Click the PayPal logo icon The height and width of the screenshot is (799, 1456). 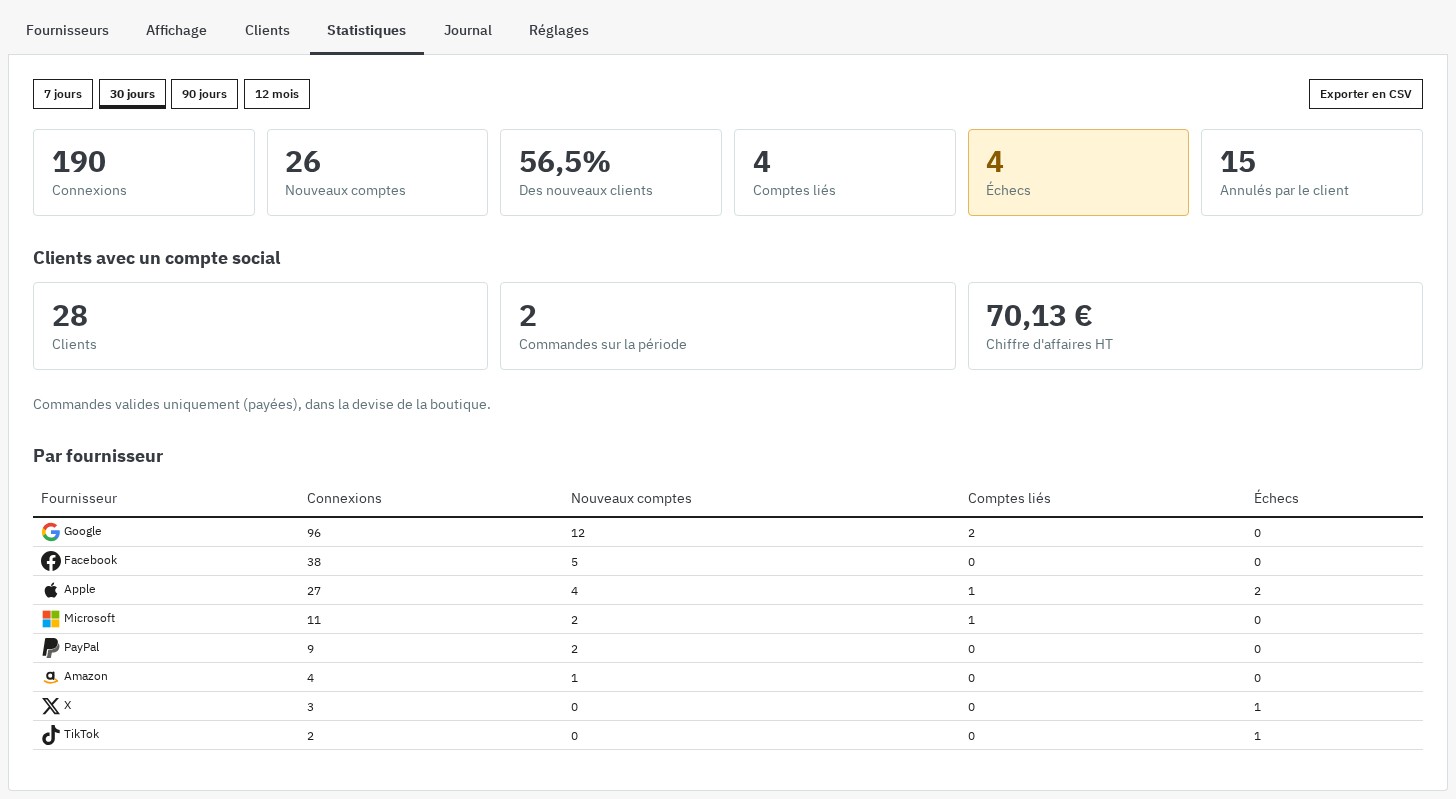(51, 648)
